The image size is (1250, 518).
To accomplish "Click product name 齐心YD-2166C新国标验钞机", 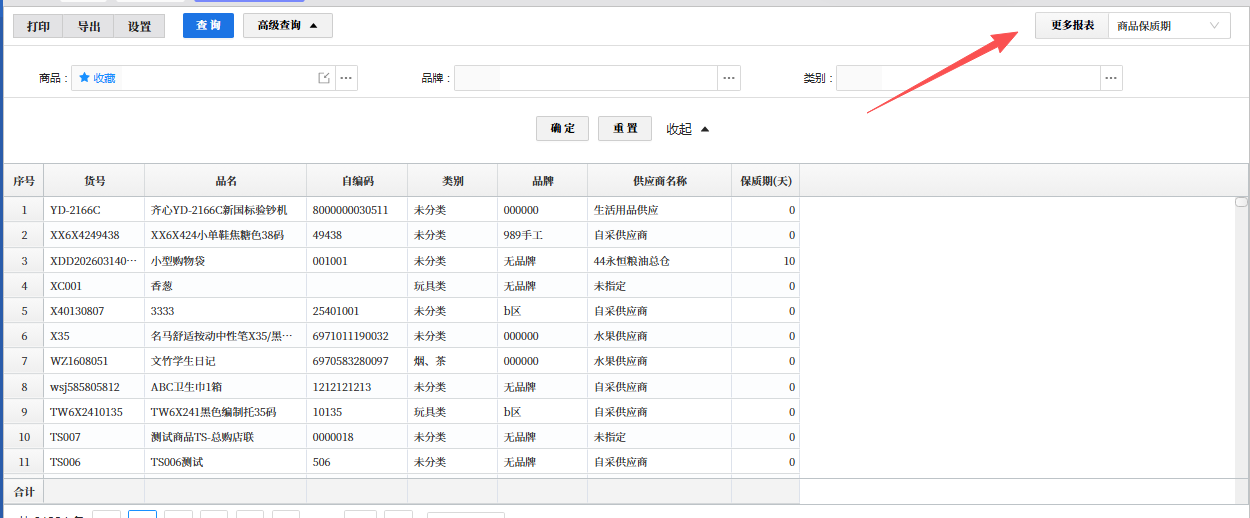I will pyautogui.click(x=219, y=210).
